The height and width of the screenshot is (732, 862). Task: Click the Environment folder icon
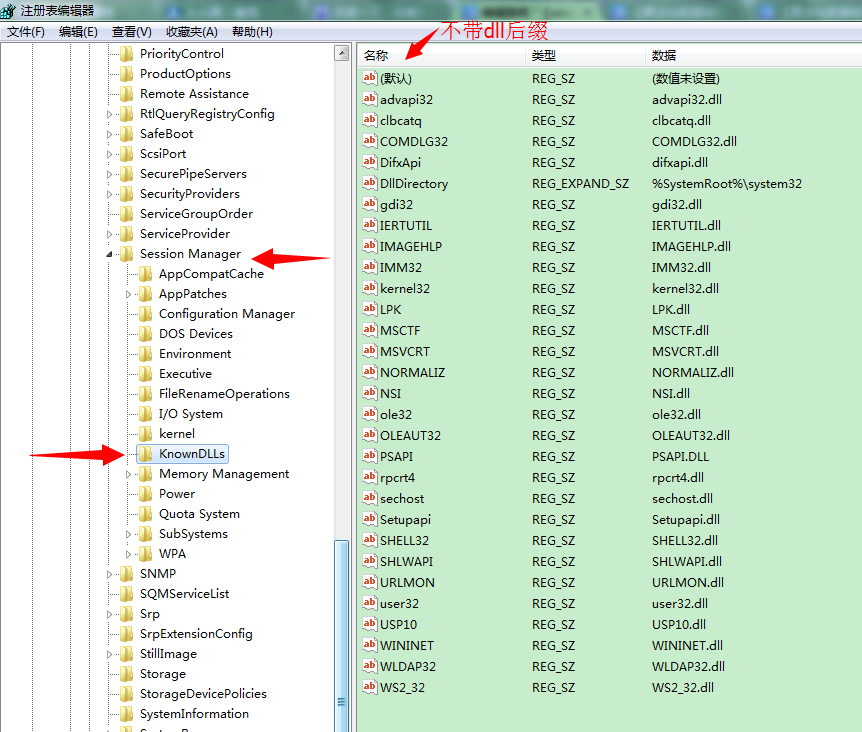tap(145, 353)
